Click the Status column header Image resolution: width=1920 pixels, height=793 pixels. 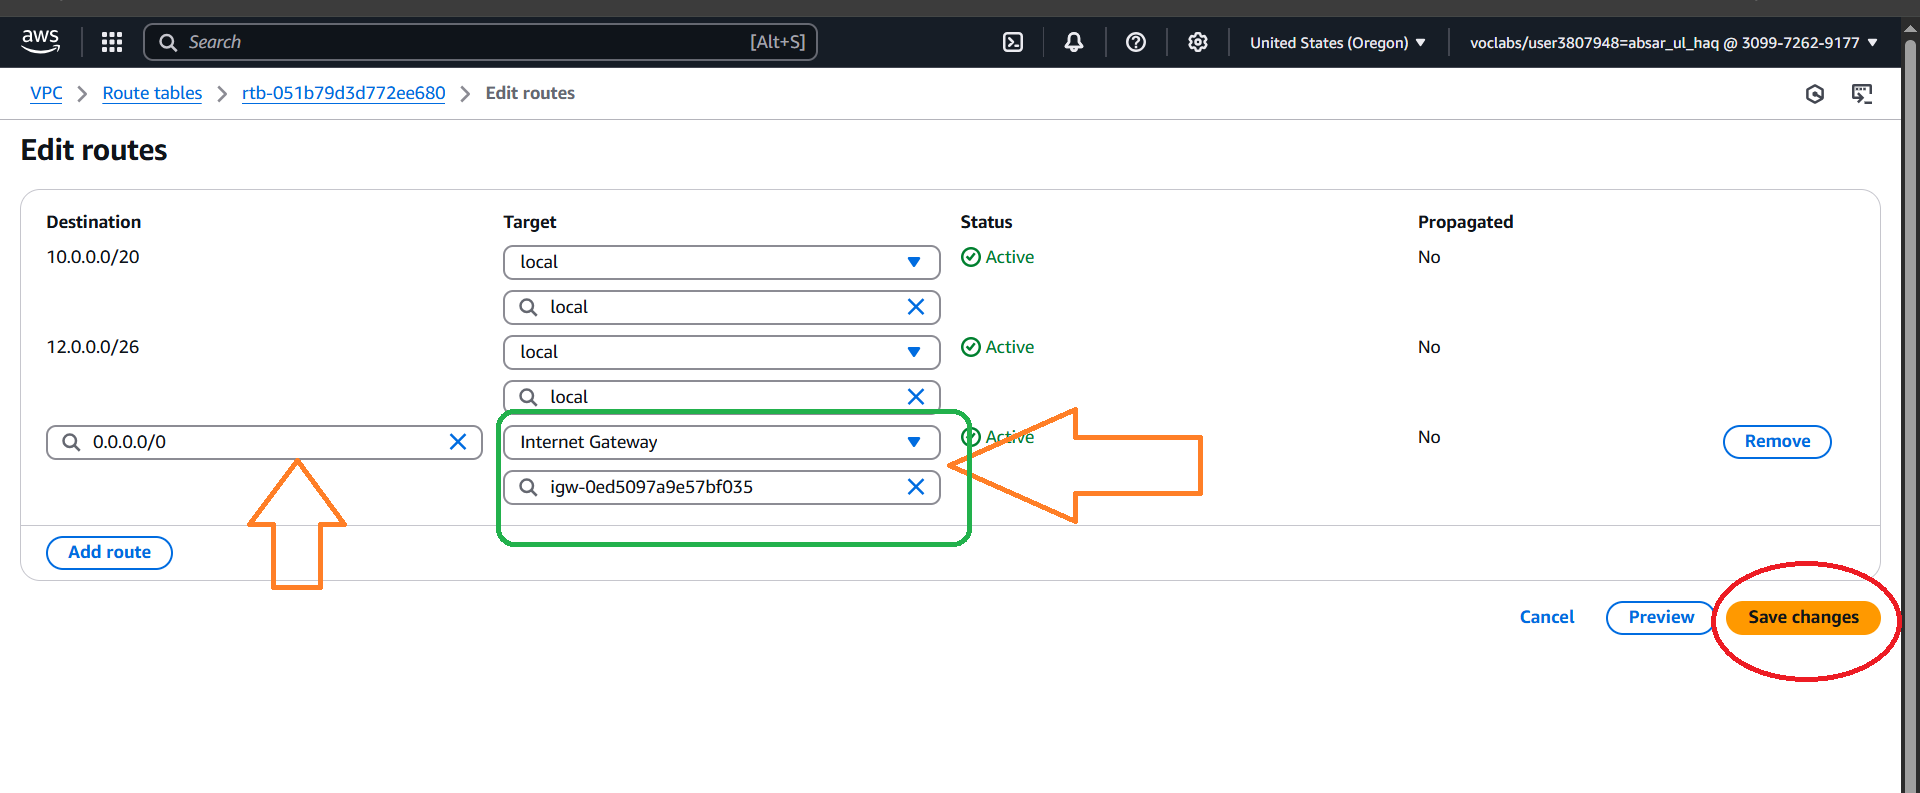click(x=986, y=222)
